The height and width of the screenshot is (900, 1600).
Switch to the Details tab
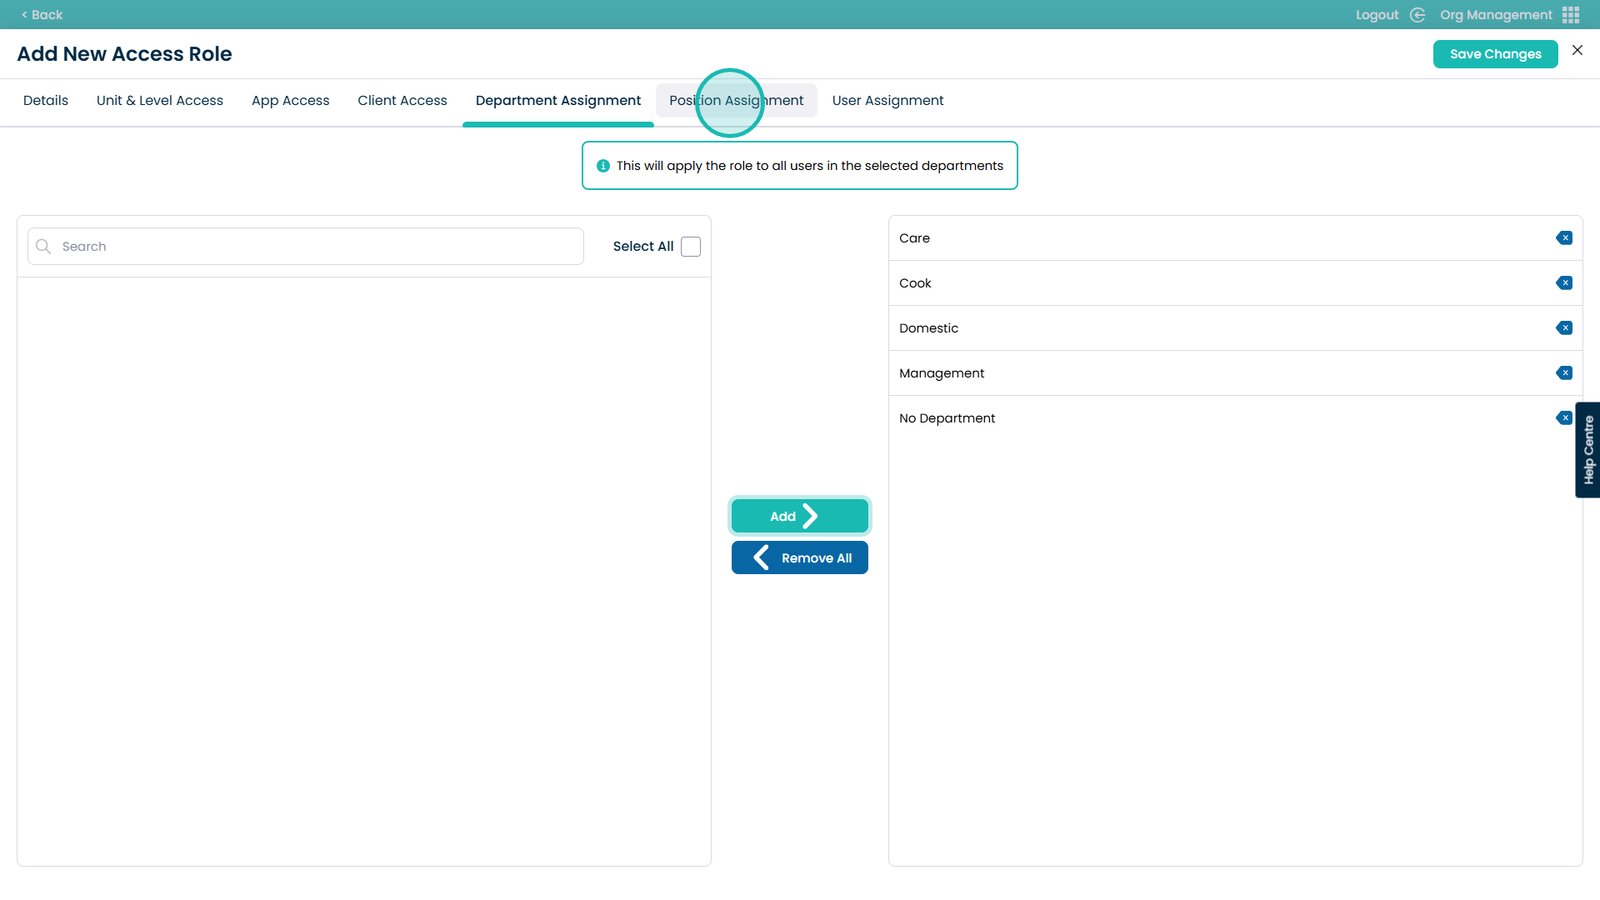click(46, 101)
